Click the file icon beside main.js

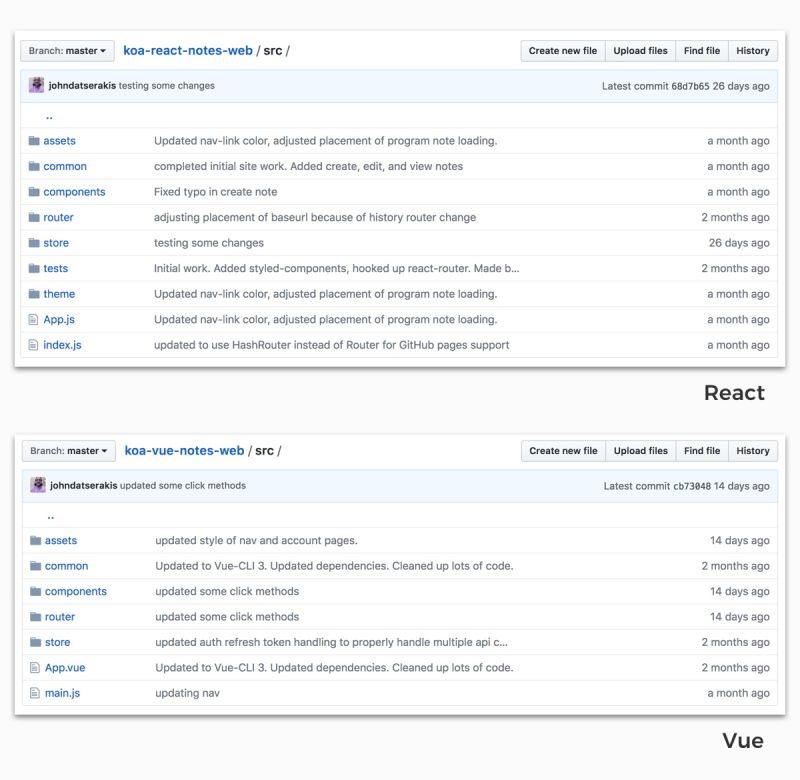tap(36, 692)
